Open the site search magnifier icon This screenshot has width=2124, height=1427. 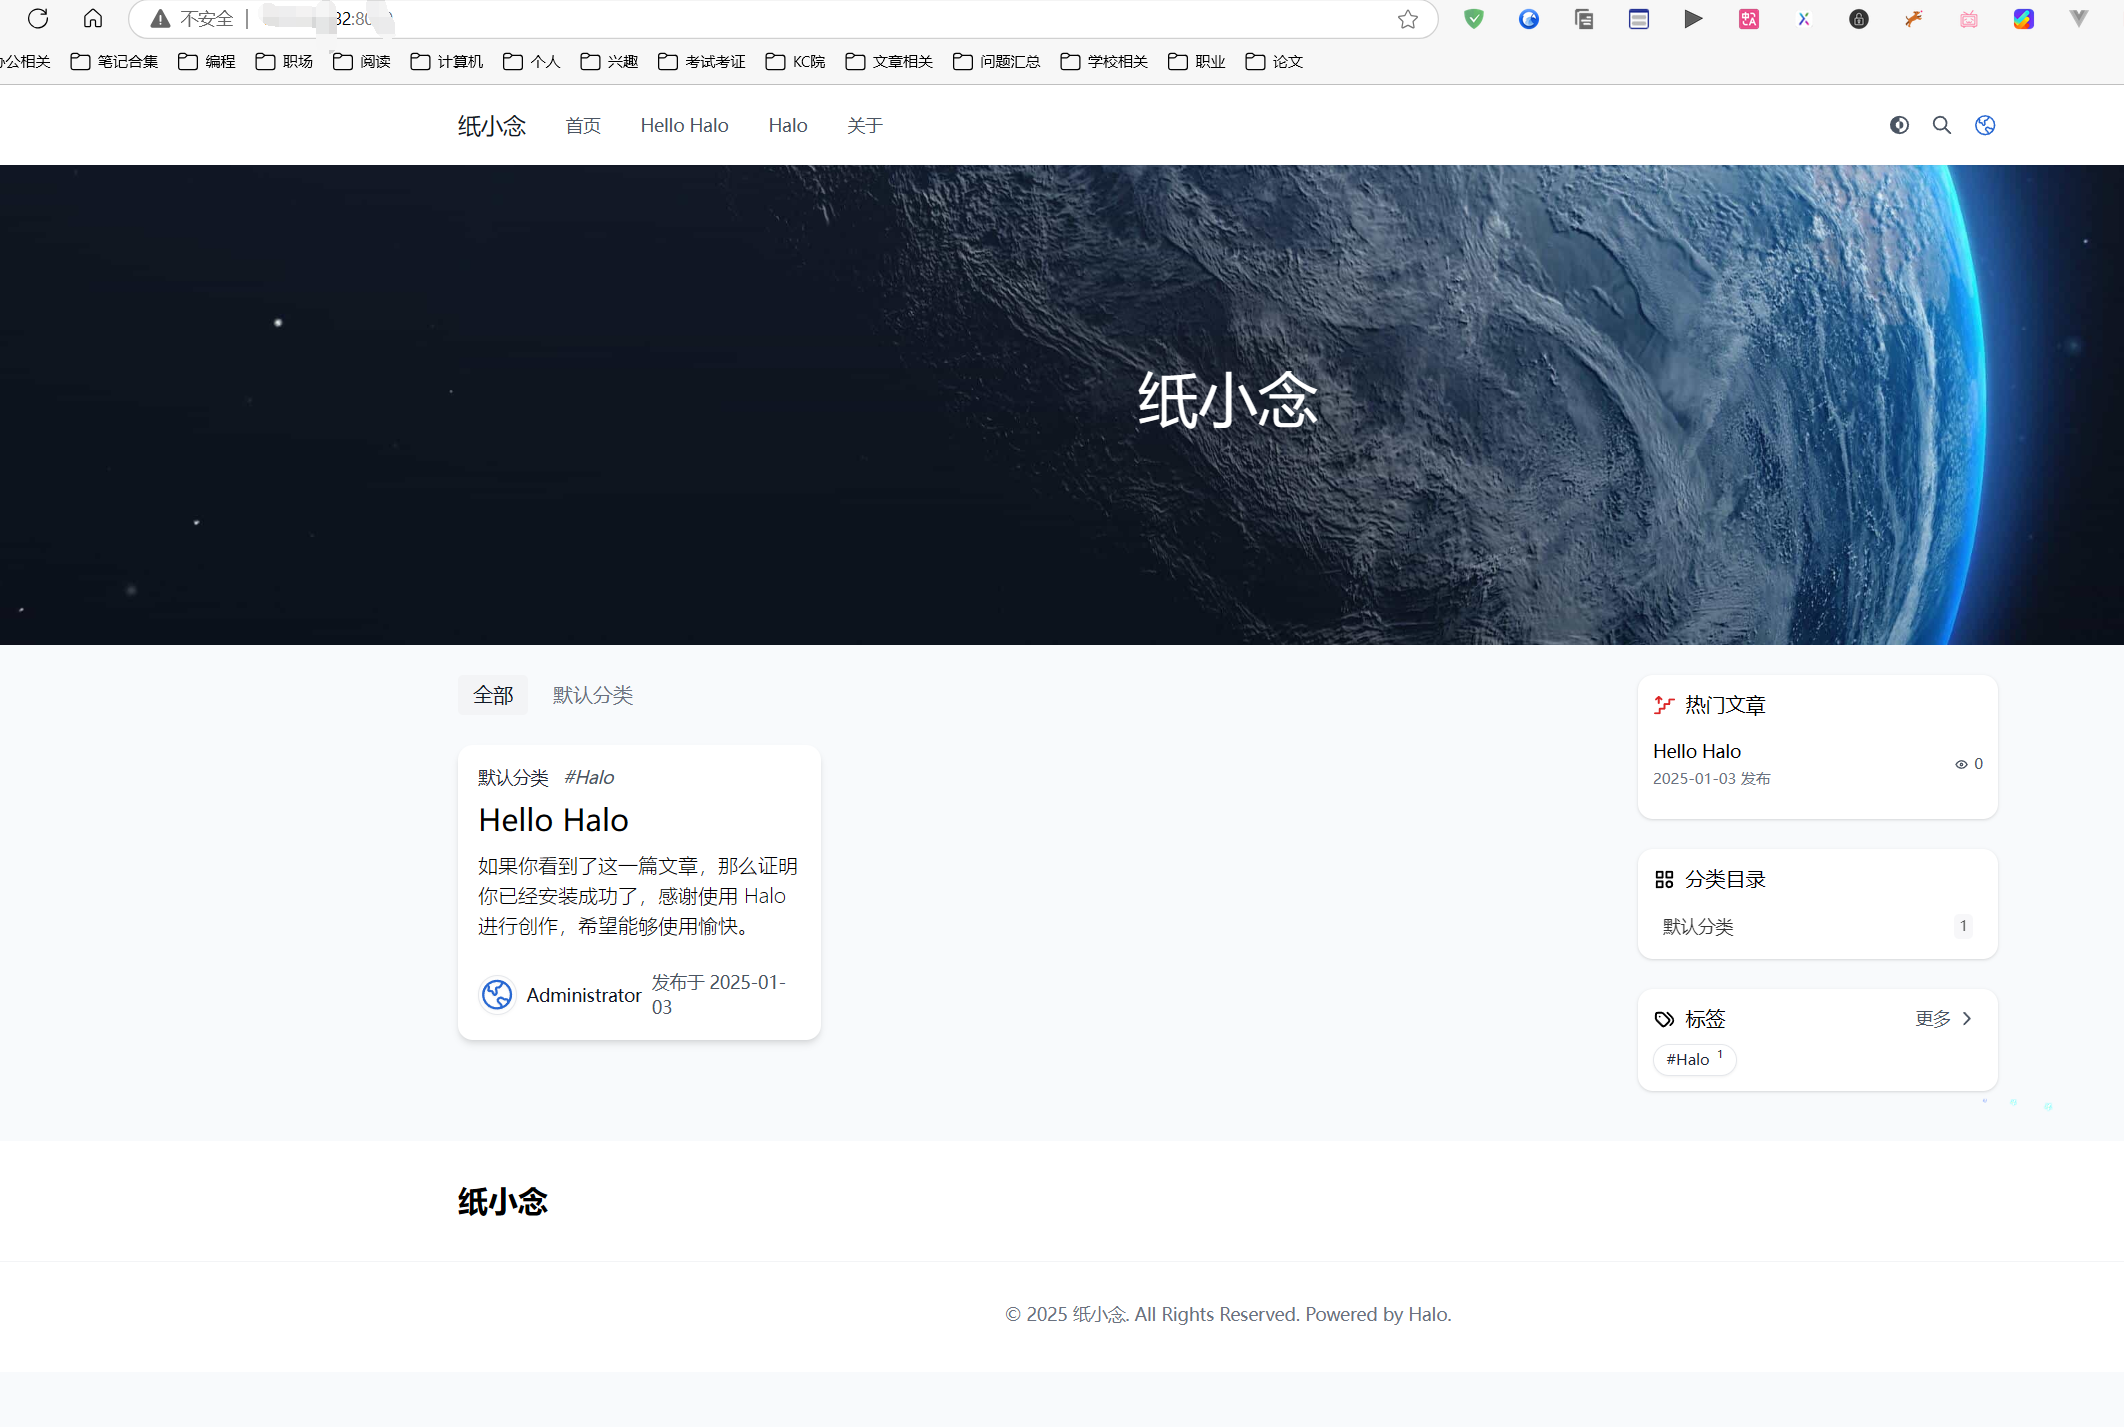click(1941, 125)
